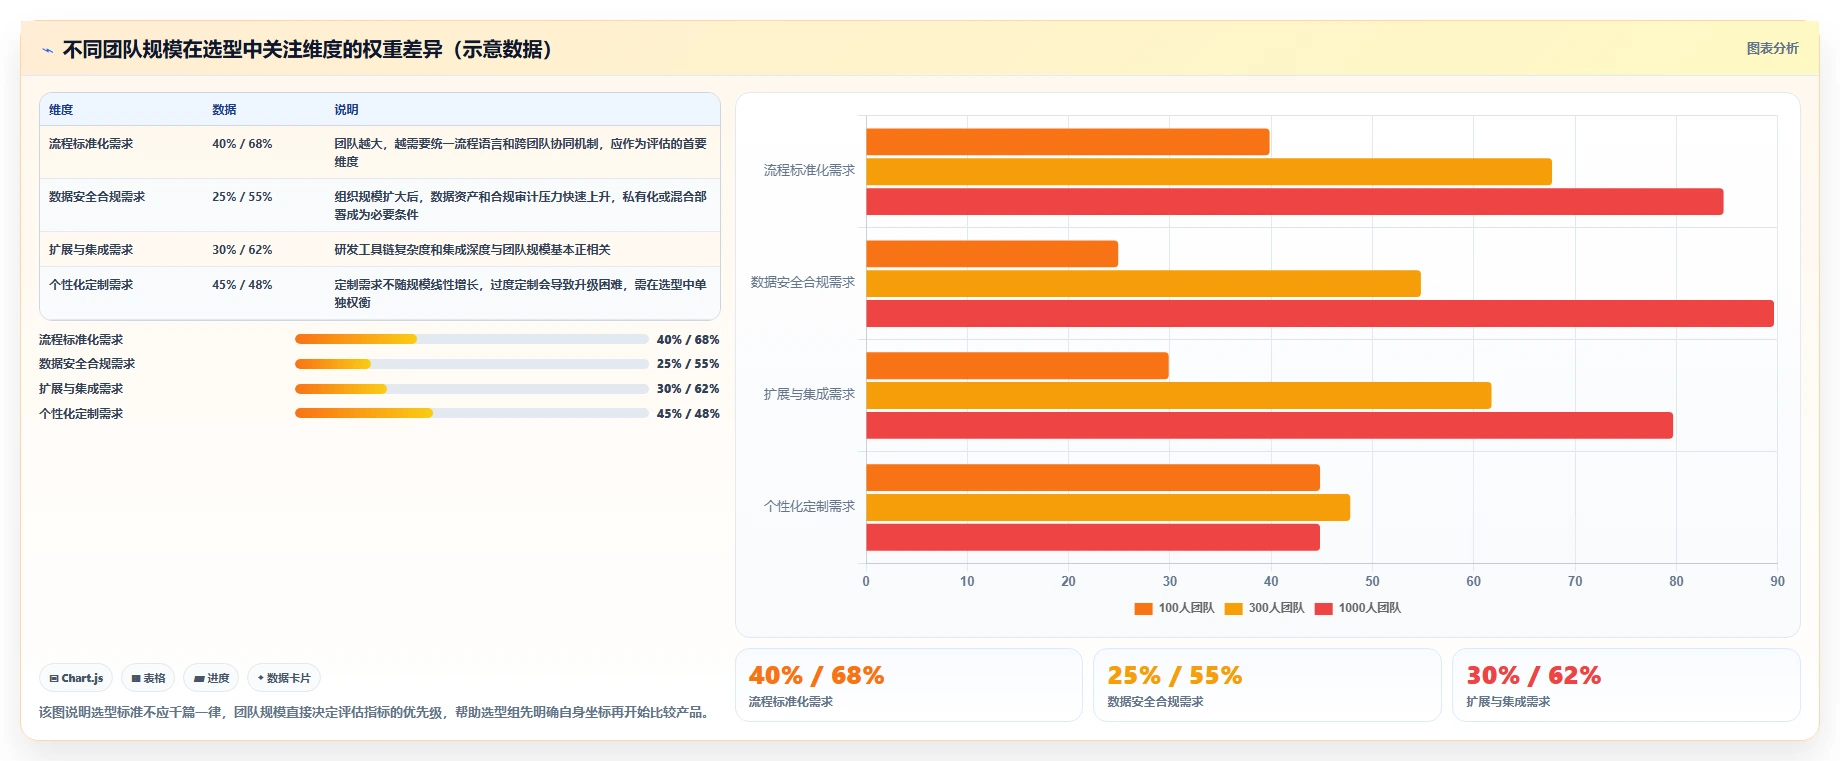Click the small icon before the chart title
The image size is (1840, 761).
[47, 50]
